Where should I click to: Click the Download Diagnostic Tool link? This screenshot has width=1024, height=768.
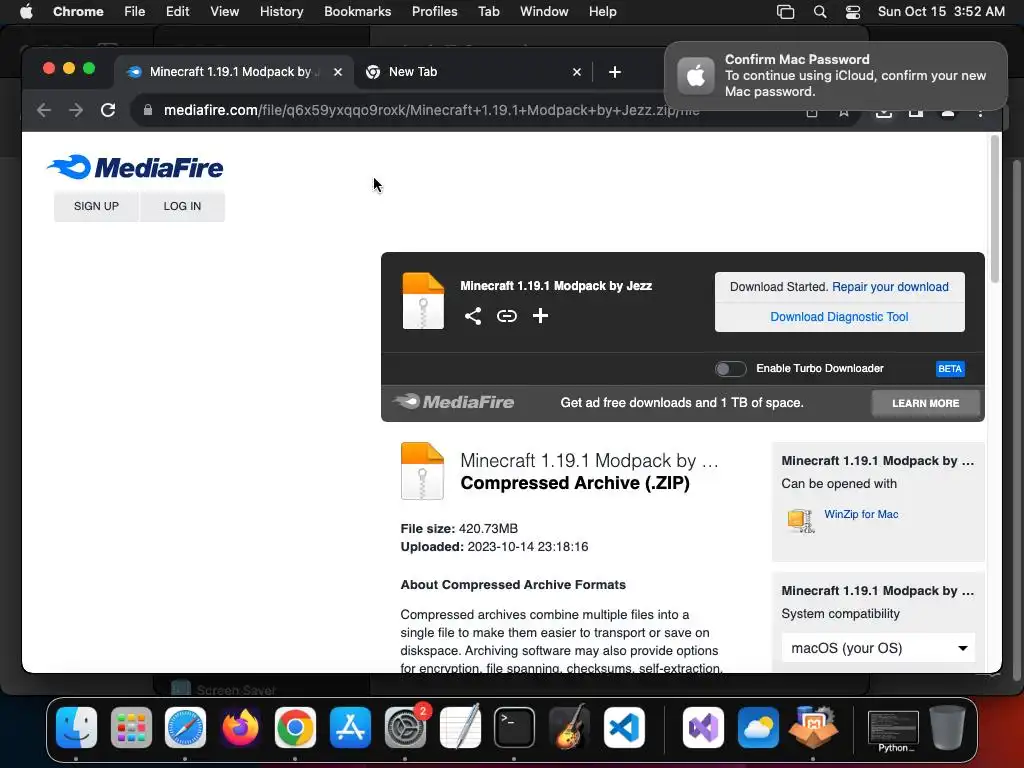[x=839, y=317]
